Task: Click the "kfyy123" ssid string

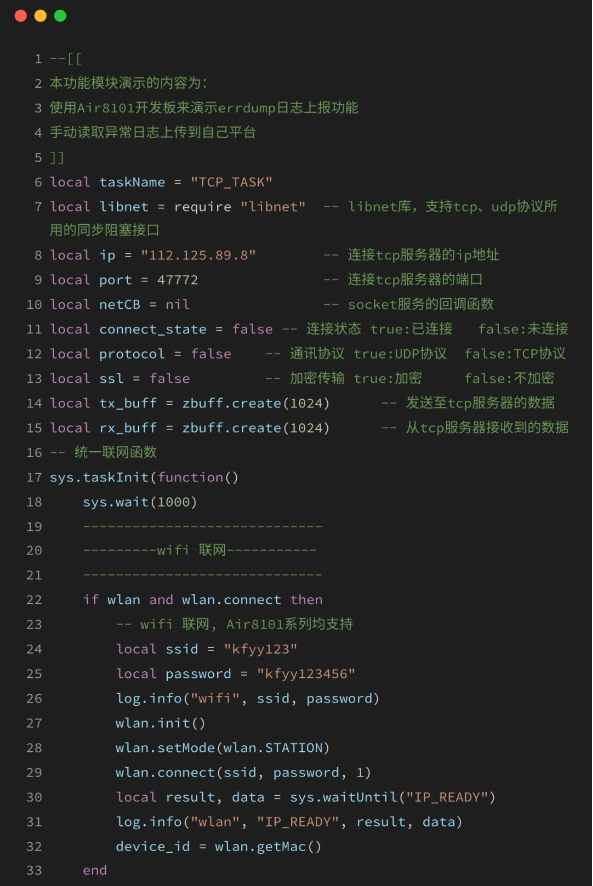Action: [260, 649]
